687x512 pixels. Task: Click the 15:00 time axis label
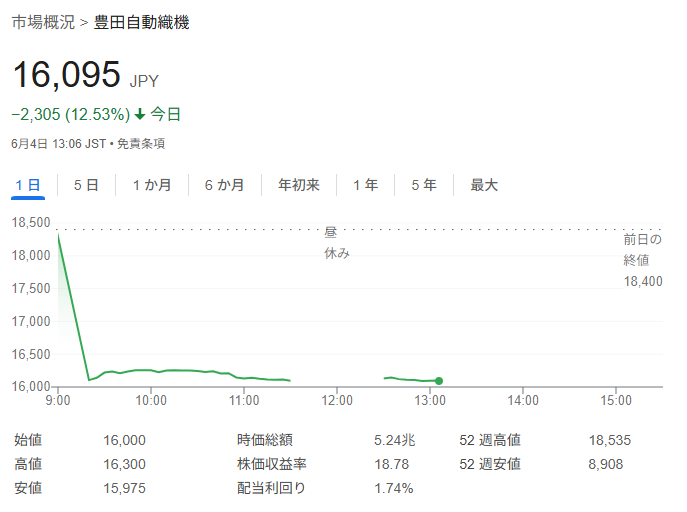tap(616, 400)
